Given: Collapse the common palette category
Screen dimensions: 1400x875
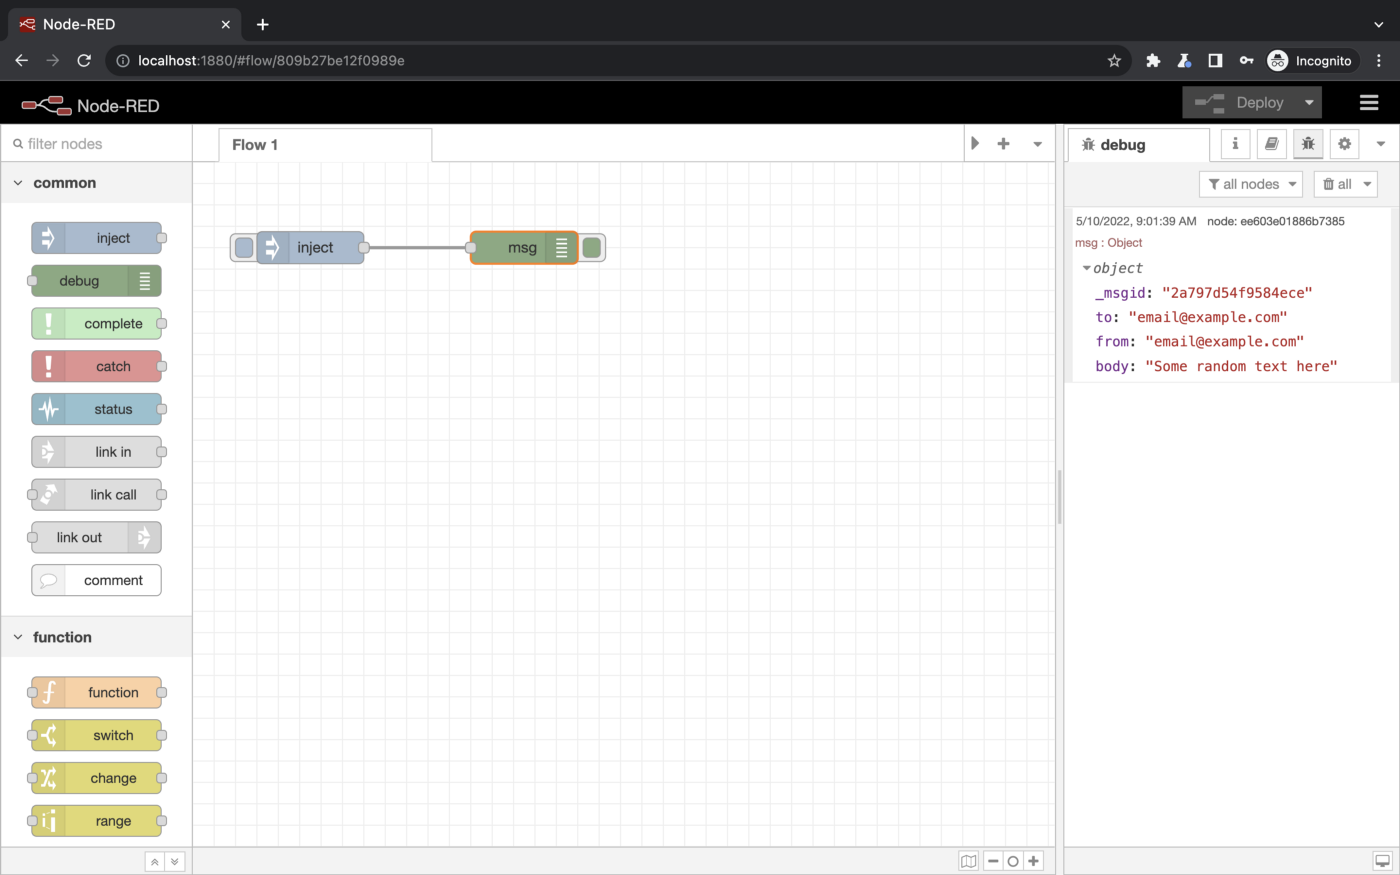Looking at the screenshot, I should [18, 183].
